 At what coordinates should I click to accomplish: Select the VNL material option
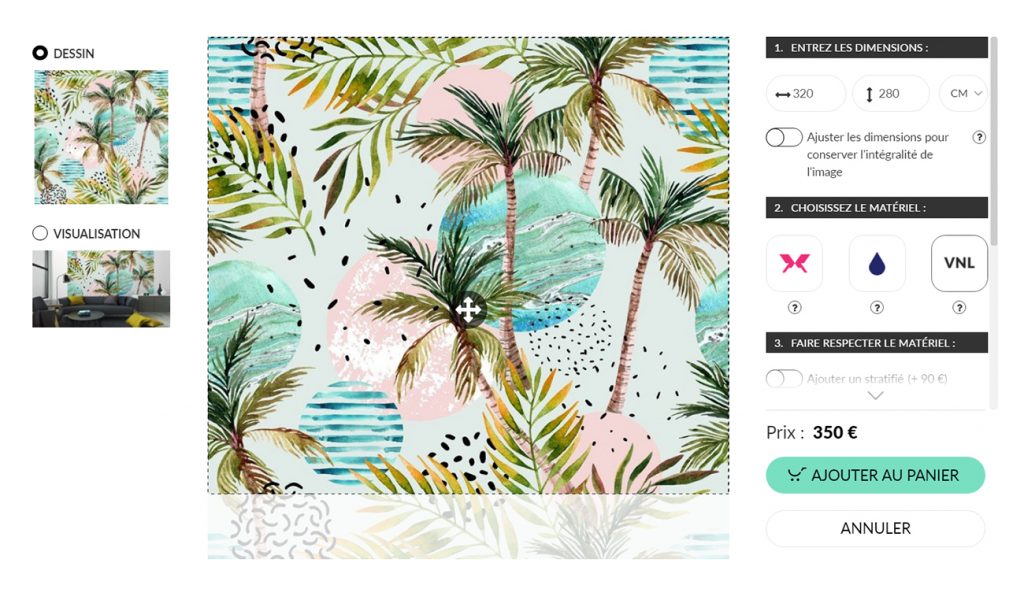(959, 263)
